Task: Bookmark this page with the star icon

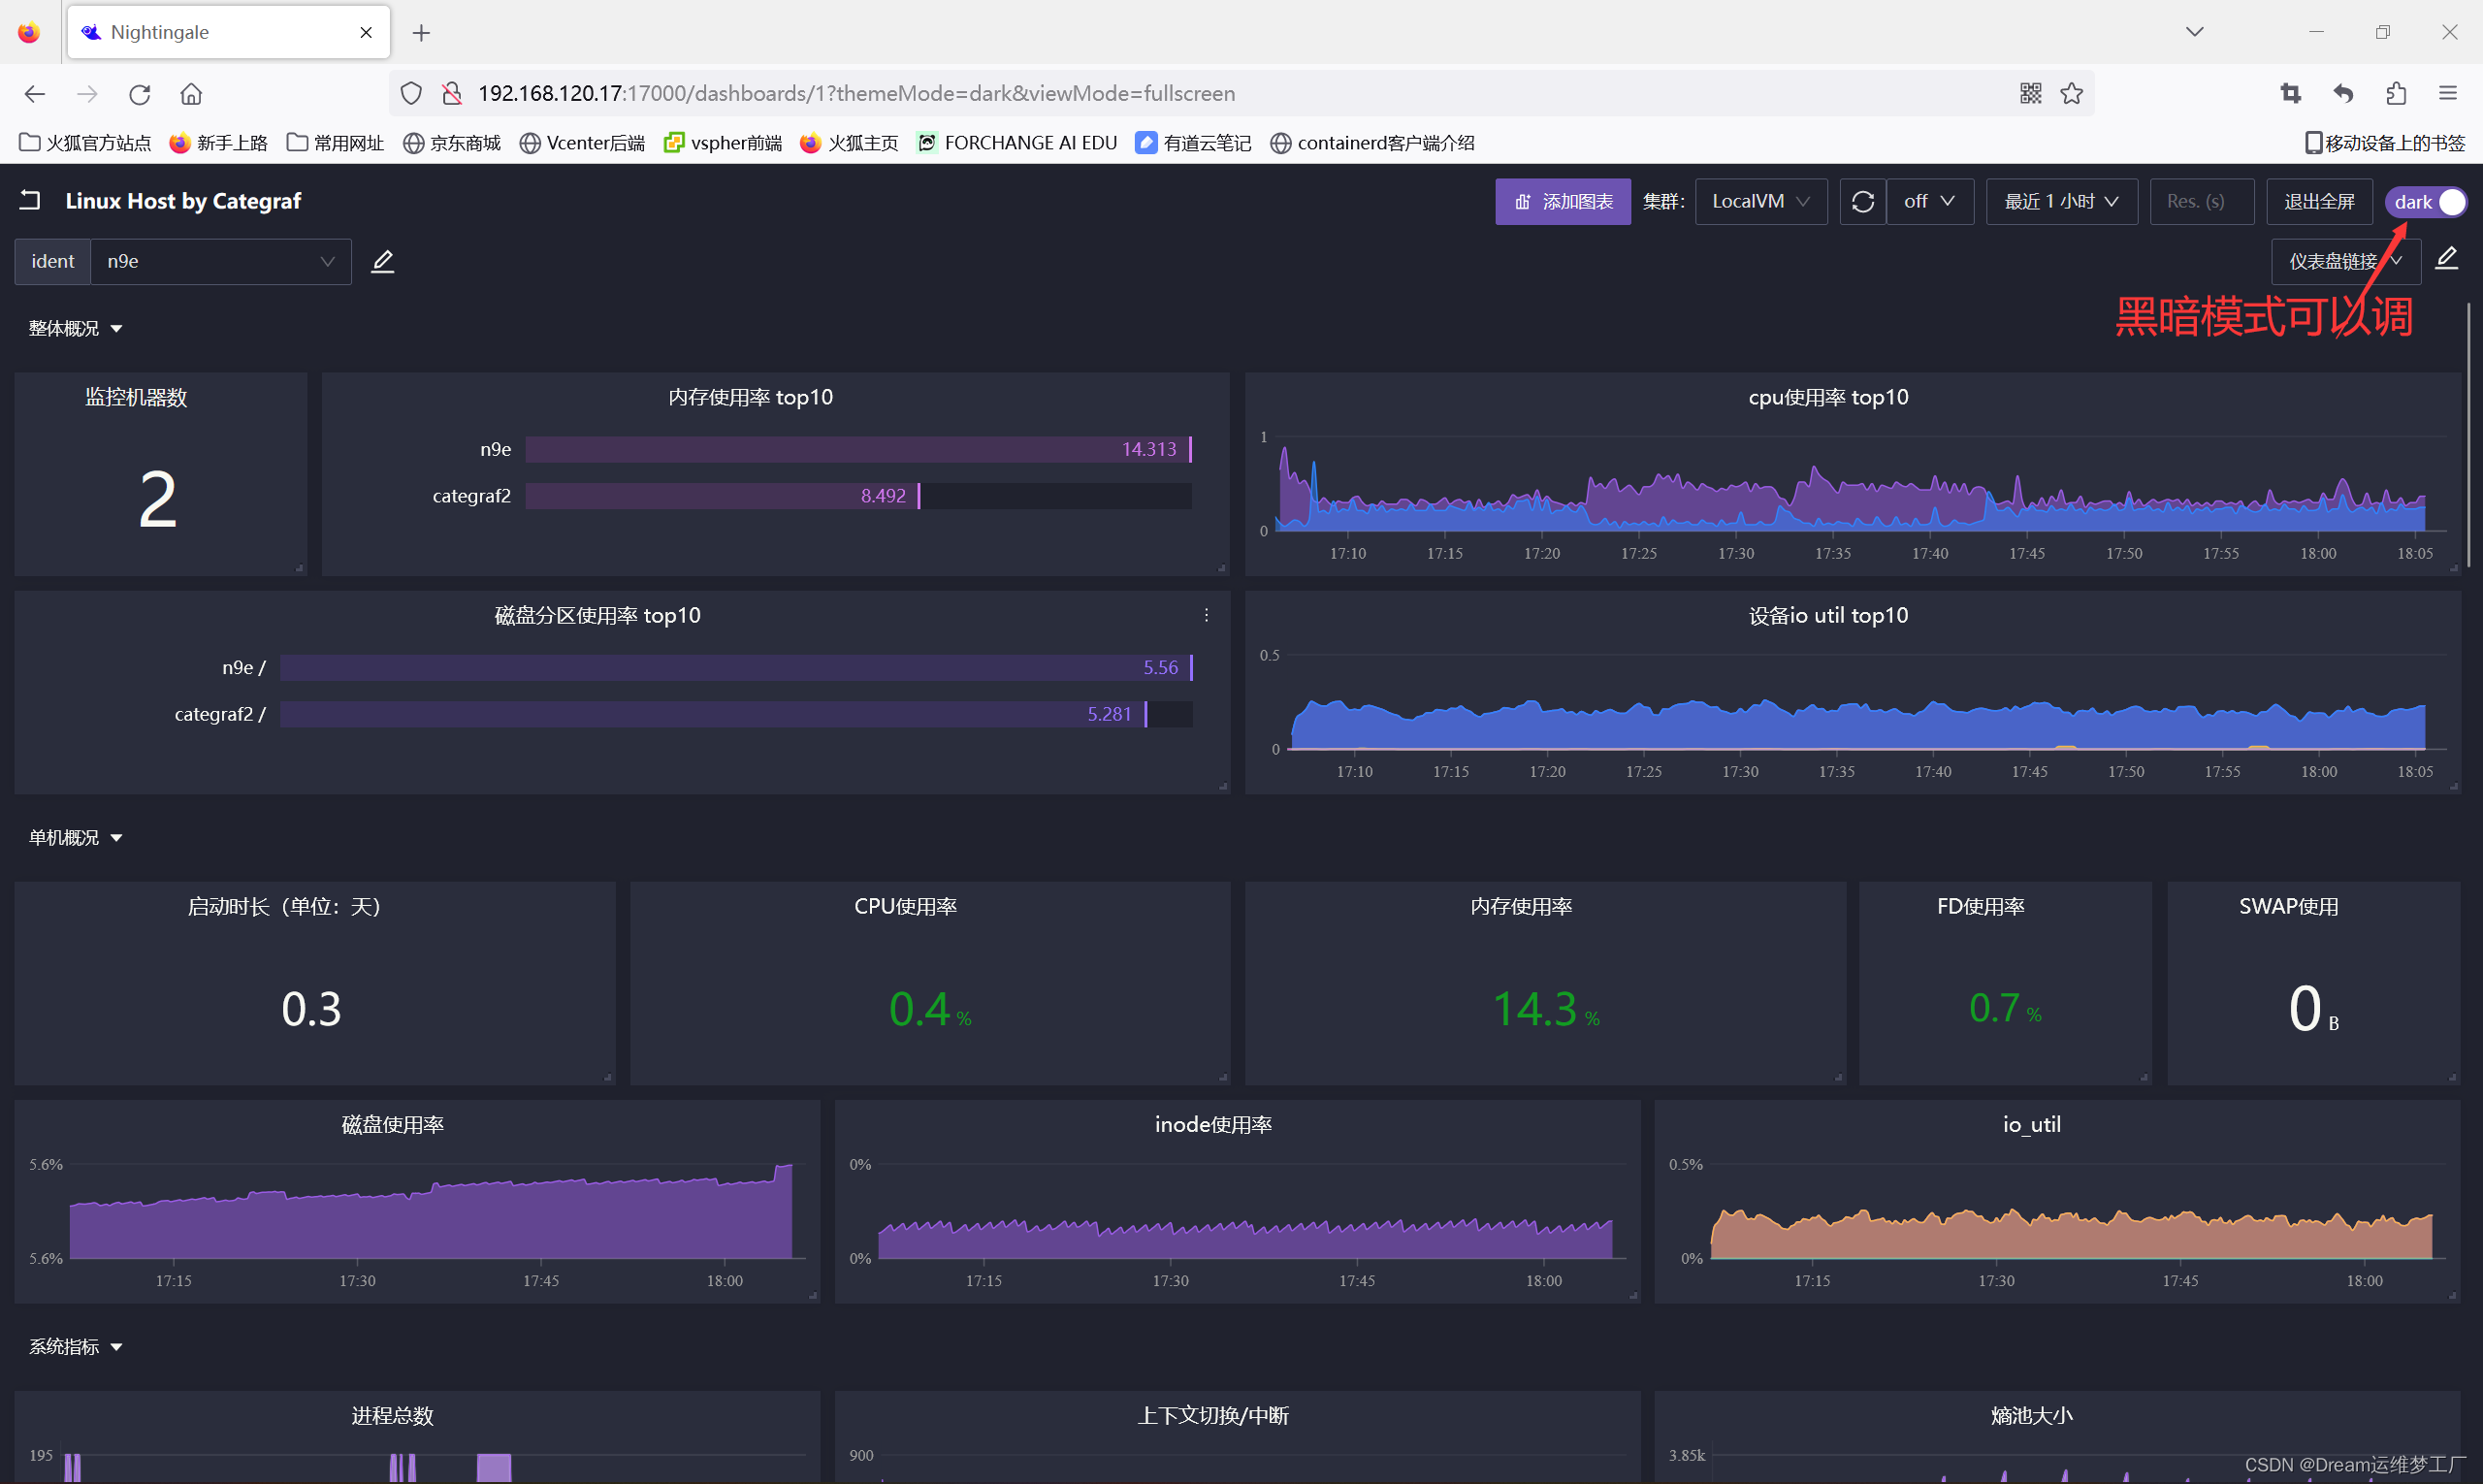Action: (x=2071, y=93)
